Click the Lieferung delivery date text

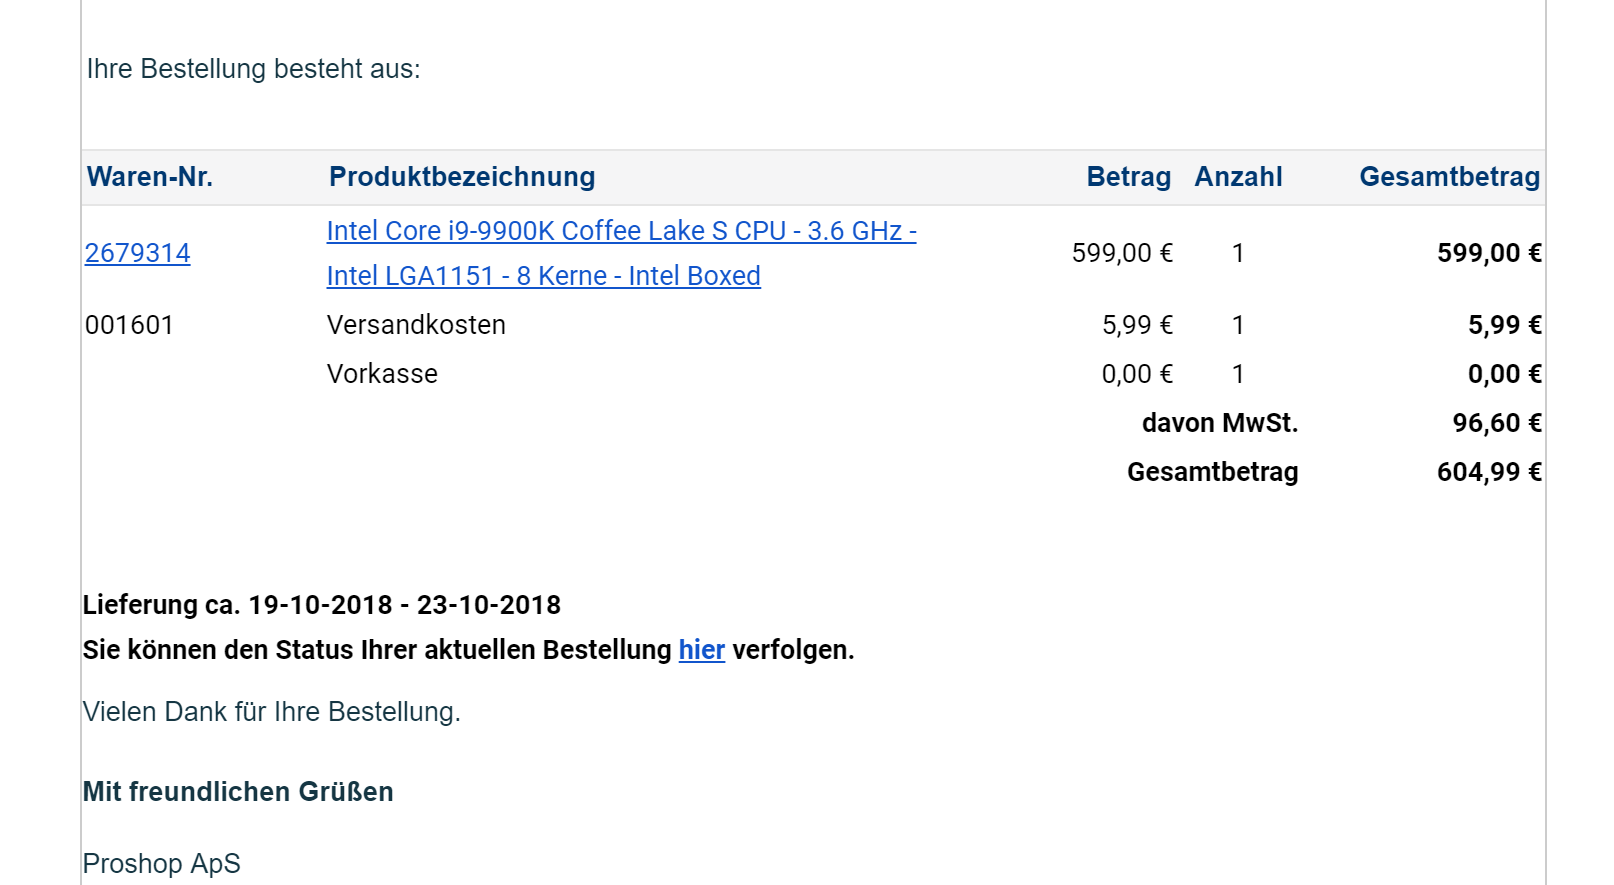pyautogui.click(x=322, y=605)
